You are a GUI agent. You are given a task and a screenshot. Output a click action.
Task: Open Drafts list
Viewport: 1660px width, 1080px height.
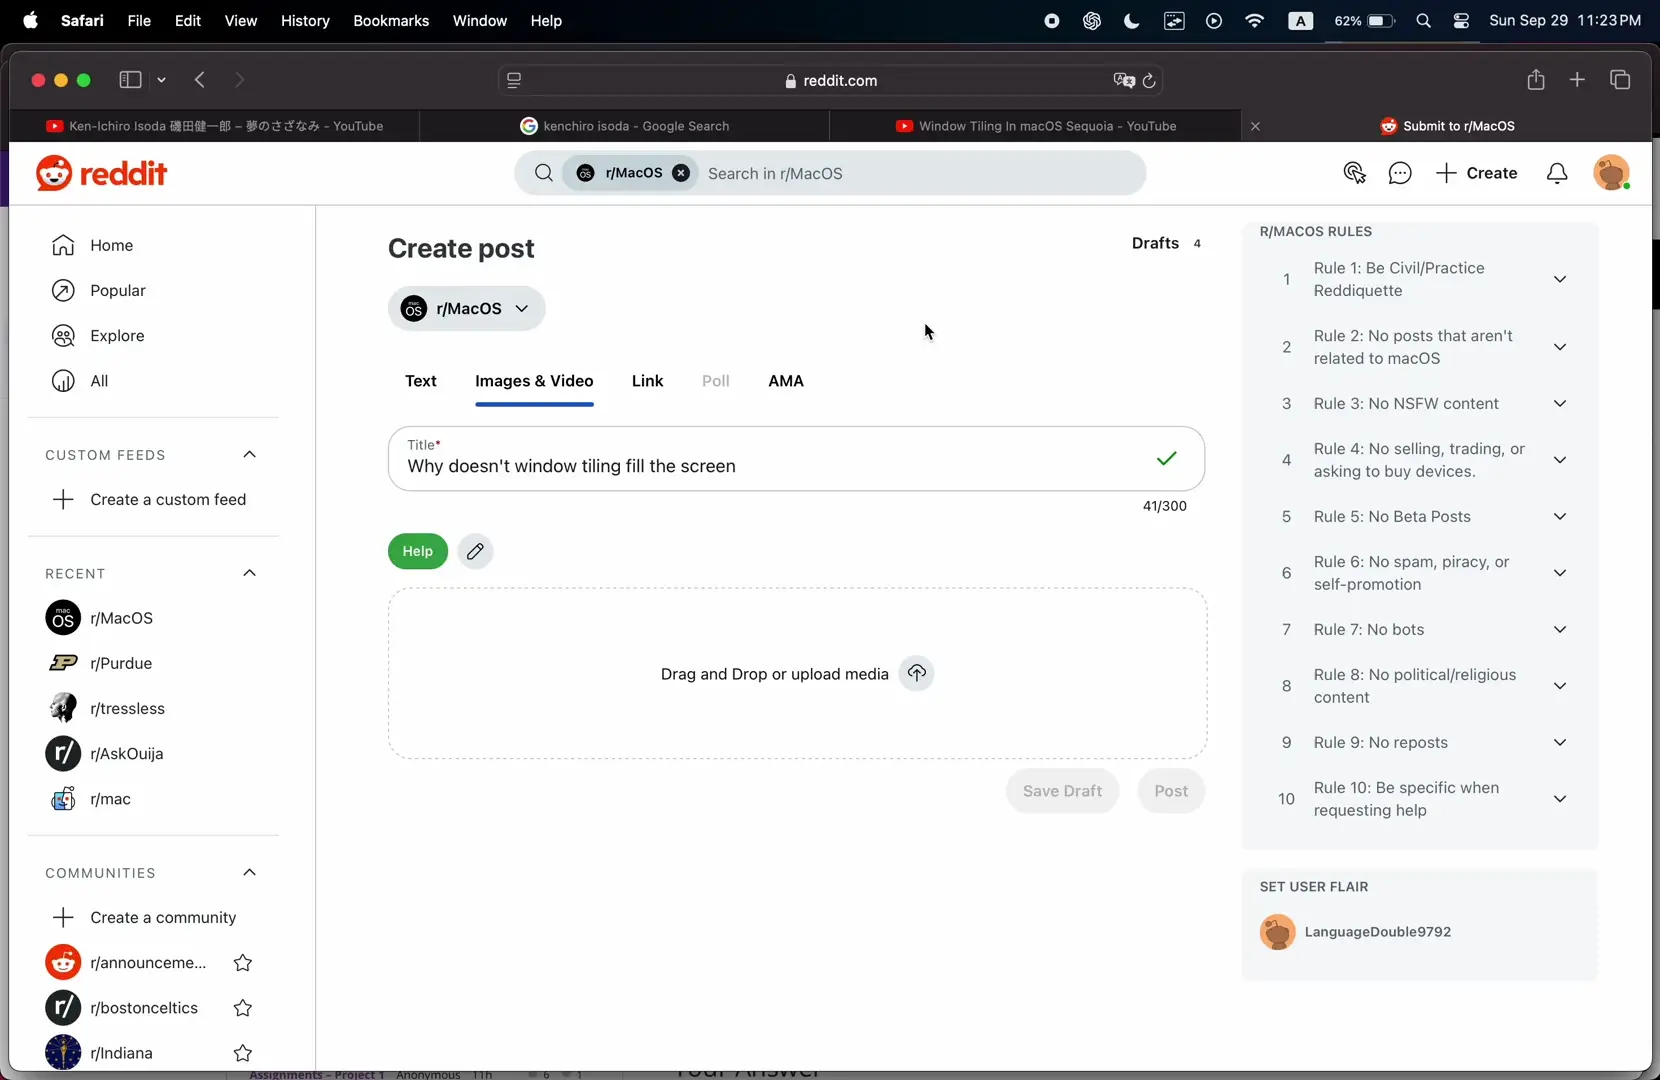point(1166,243)
